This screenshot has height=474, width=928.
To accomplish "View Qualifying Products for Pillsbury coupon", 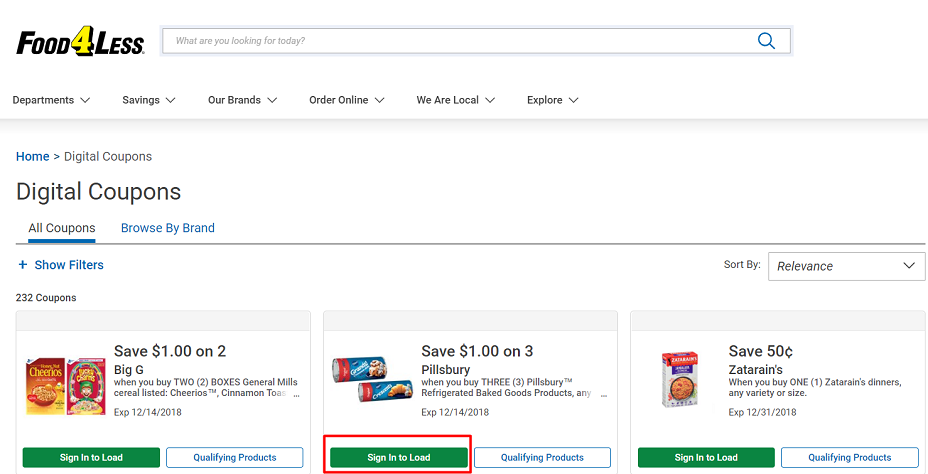I will tap(542, 457).
